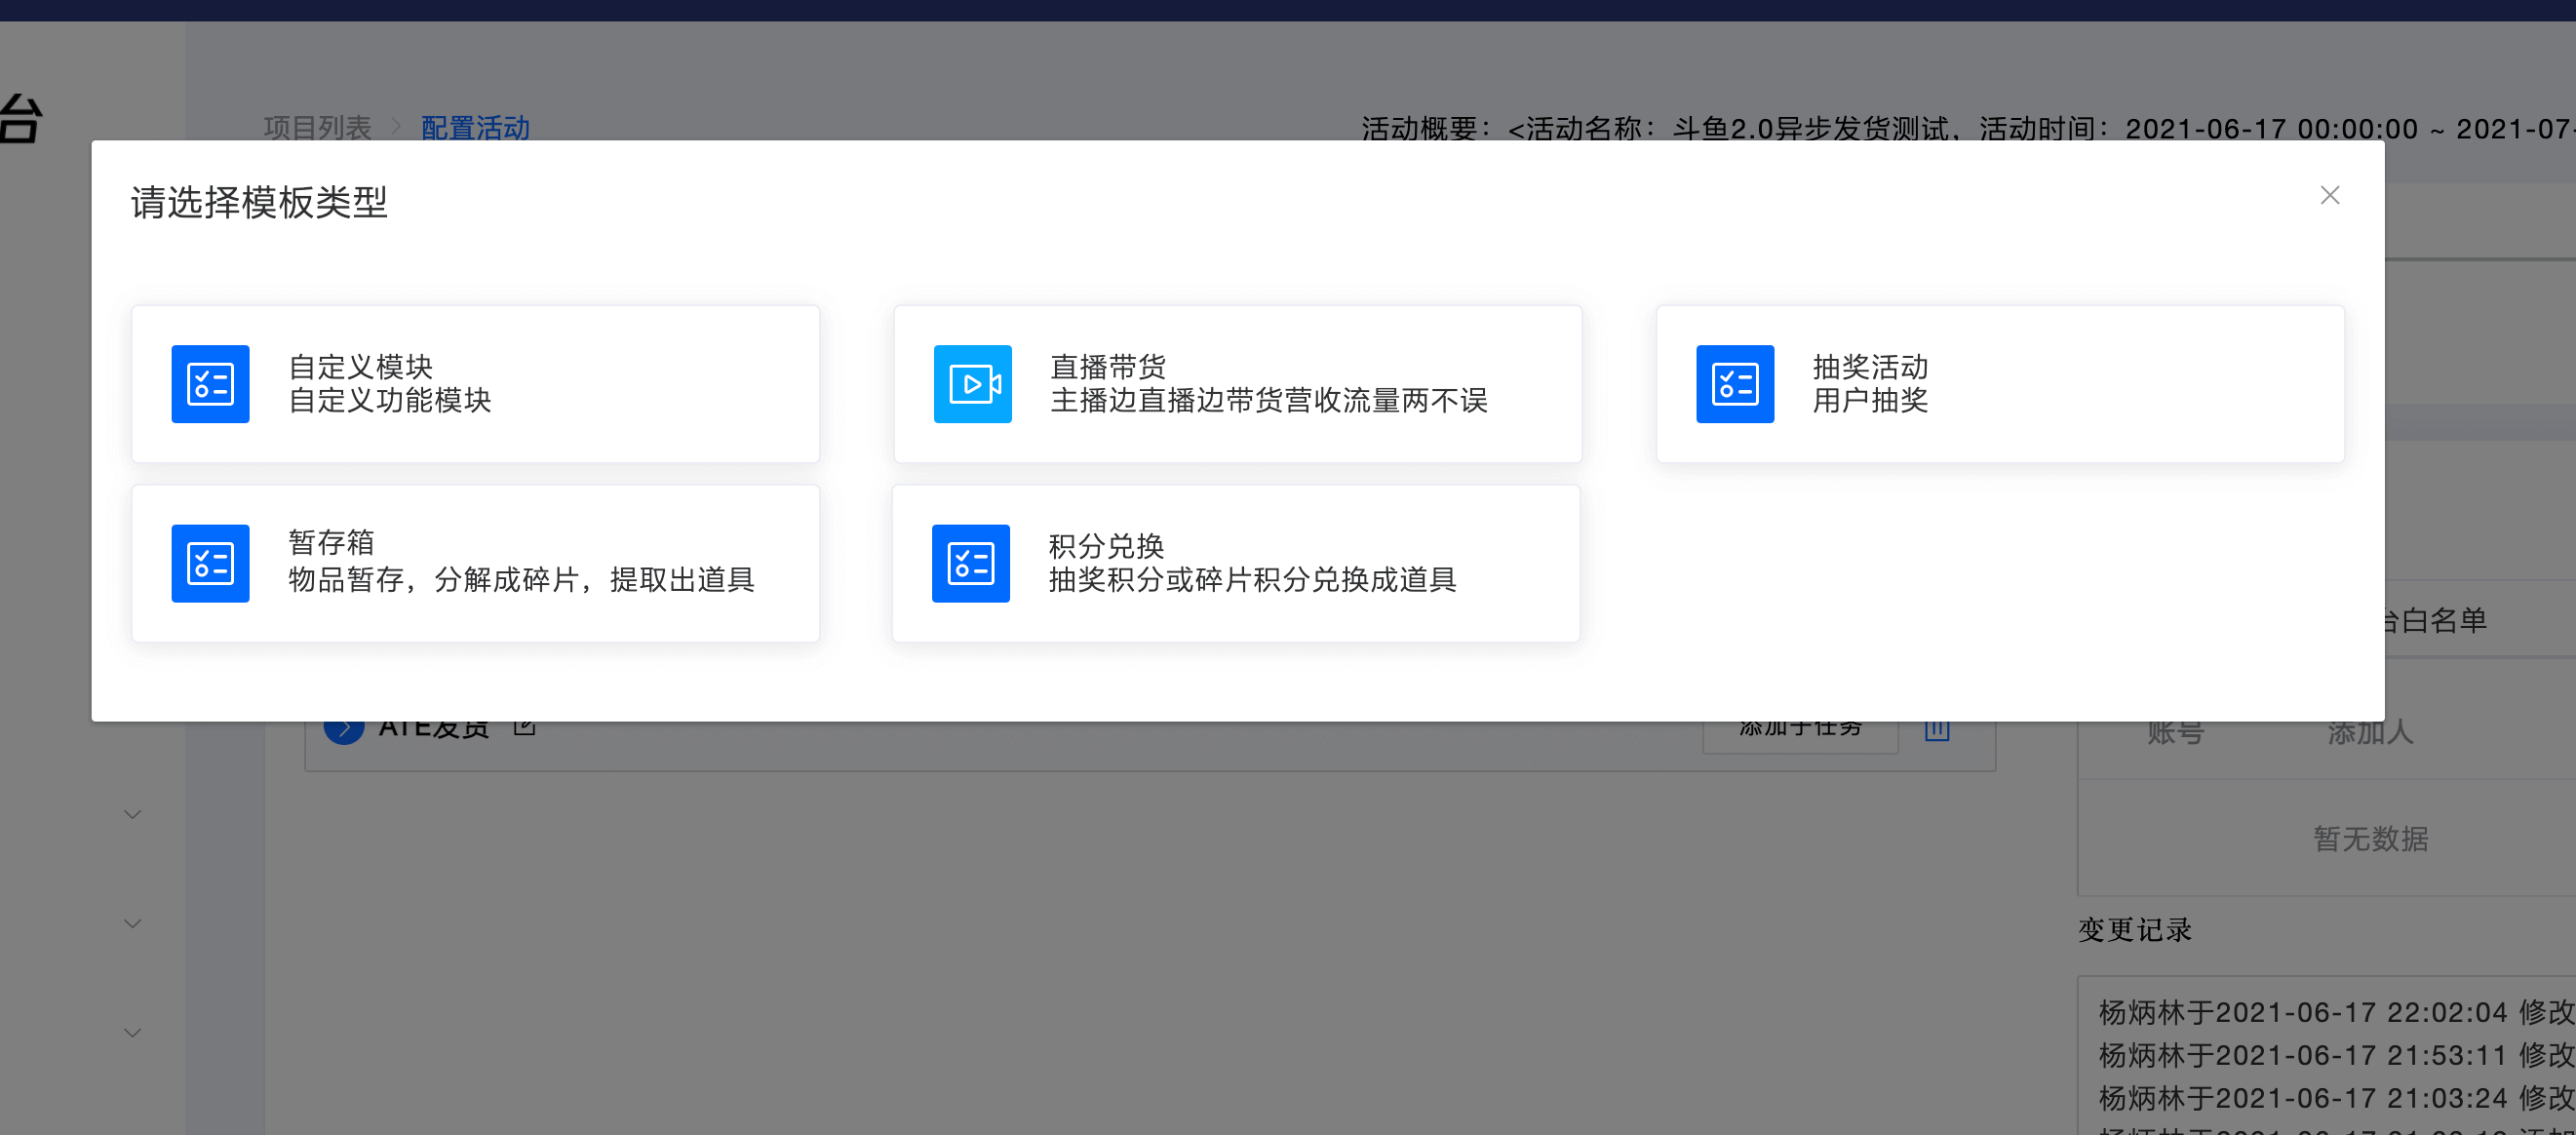The width and height of the screenshot is (2576, 1135).
Task: Choose the 抽奖积分或碎片积分兑换成道具 card
Action: (x=1235, y=563)
